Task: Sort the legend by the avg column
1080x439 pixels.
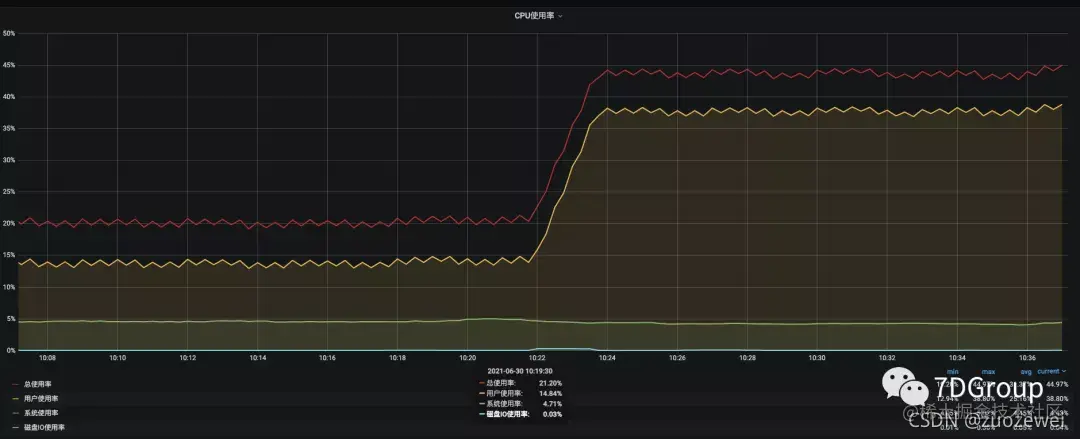Action: point(1026,371)
